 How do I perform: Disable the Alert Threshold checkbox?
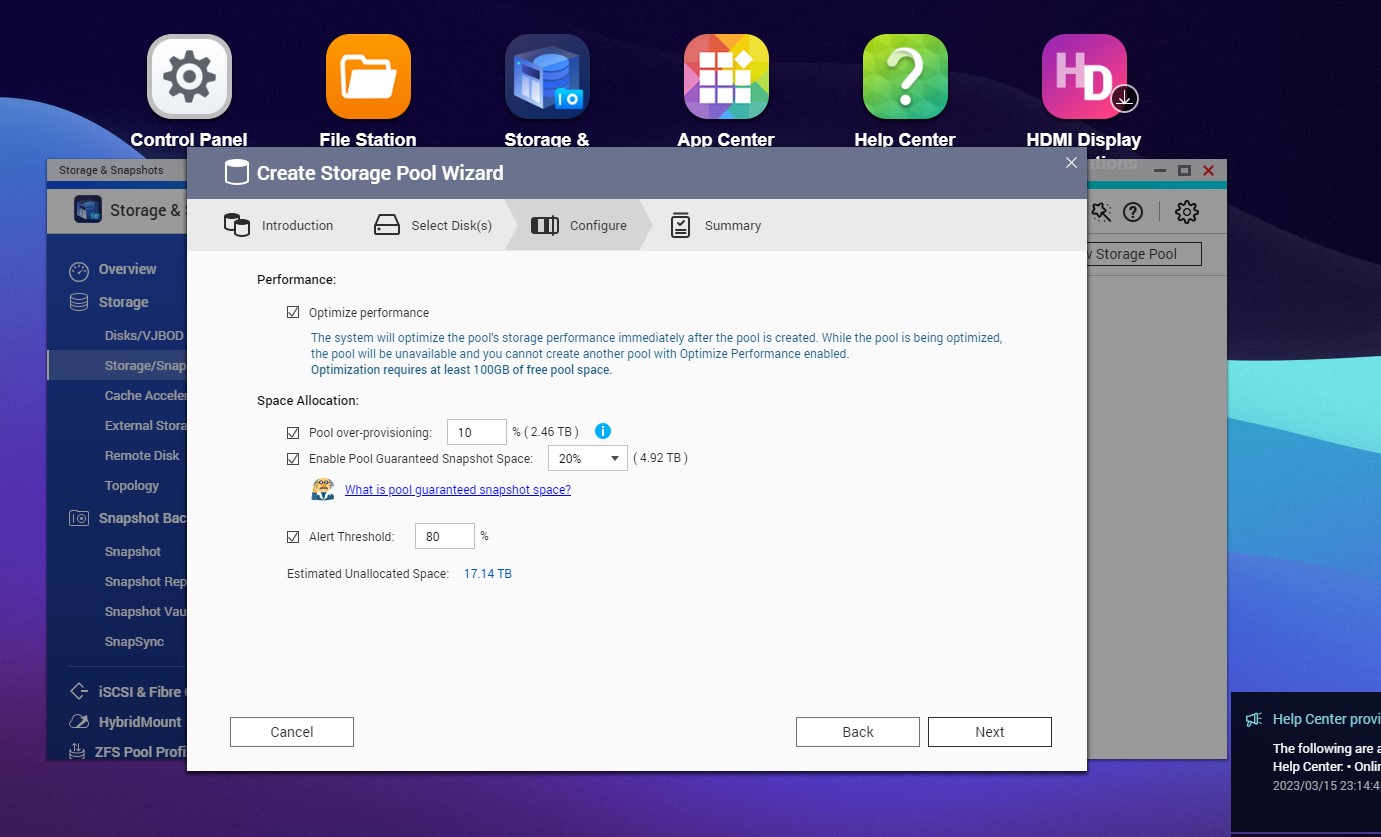coord(293,537)
